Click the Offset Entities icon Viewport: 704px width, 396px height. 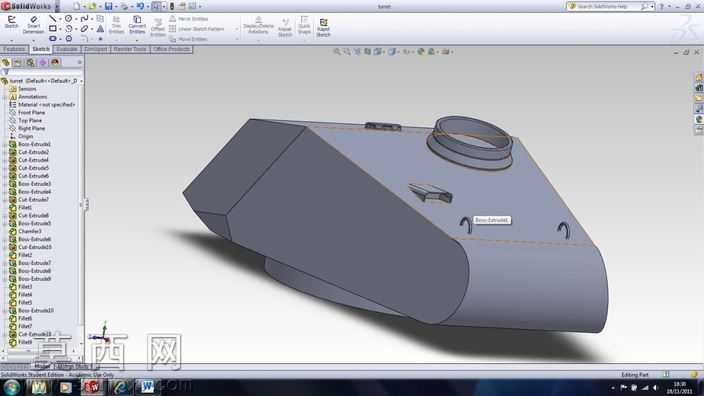click(158, 27)
